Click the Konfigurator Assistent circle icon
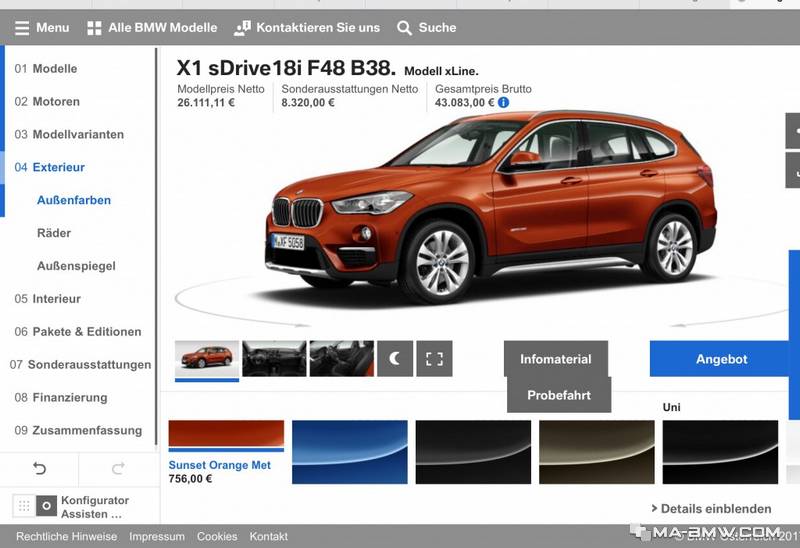Screen dimensions: 800x548 [x=46, y=506]
